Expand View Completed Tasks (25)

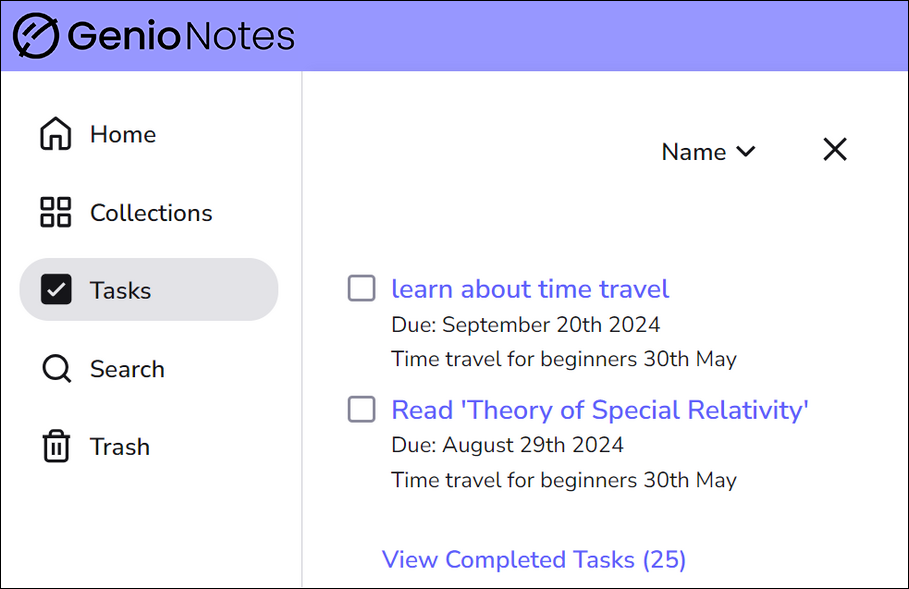[x=534, y=559]
